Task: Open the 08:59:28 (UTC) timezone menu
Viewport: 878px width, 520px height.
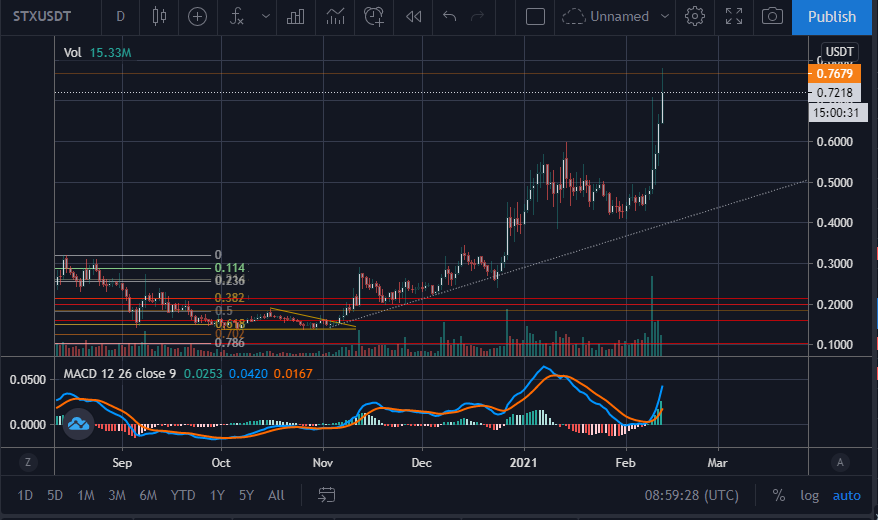Action: [x=692, y=495]
